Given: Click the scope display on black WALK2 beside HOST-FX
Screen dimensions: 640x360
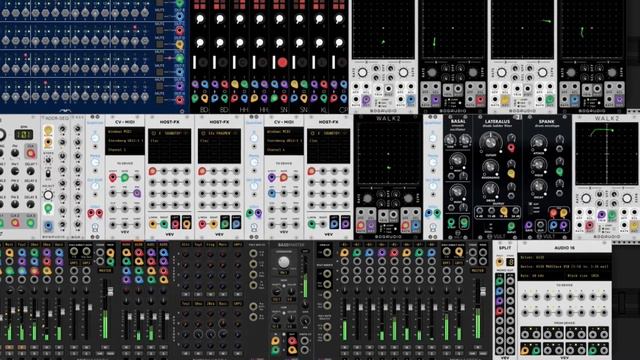Looking at the screenshot, I should tap(388, 153).
